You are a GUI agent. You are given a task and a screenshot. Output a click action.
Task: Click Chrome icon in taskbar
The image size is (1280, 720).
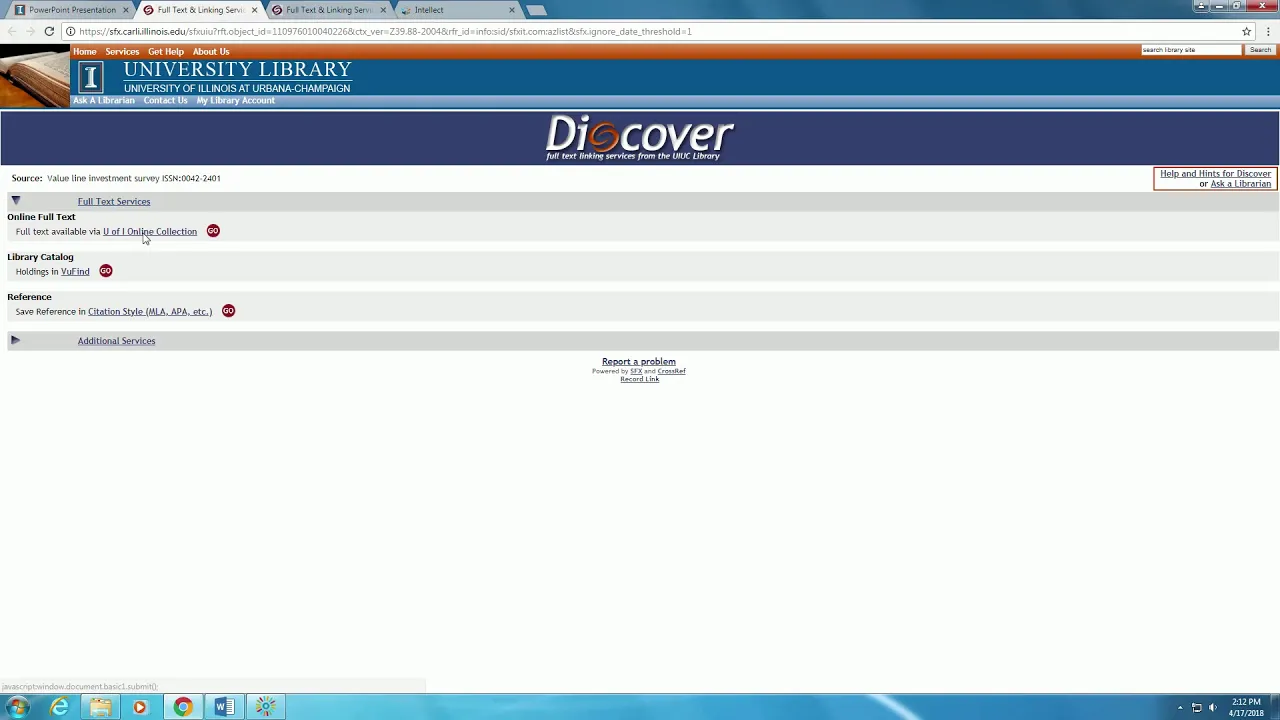(x=182, y=707)
